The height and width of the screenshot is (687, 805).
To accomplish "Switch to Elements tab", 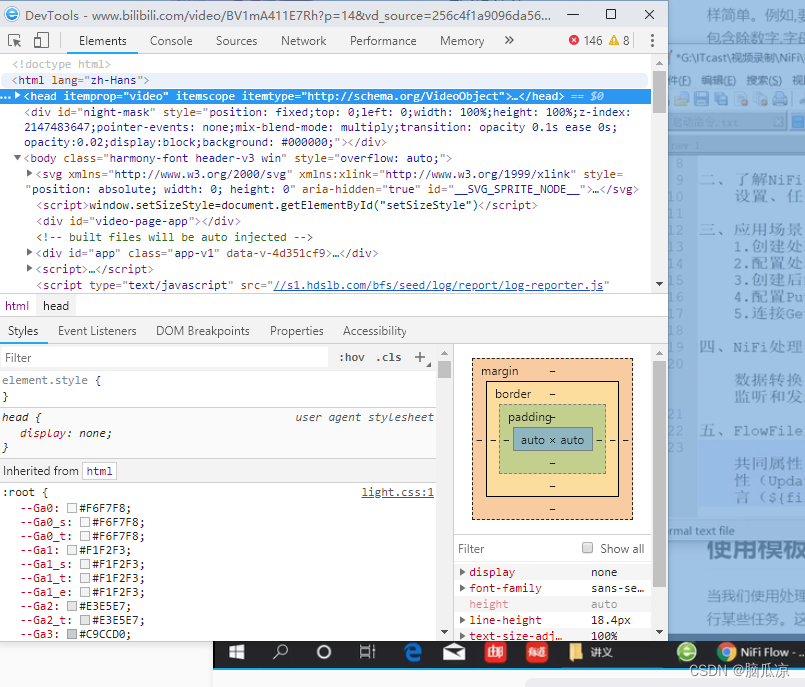I will [x=103, y=41].
